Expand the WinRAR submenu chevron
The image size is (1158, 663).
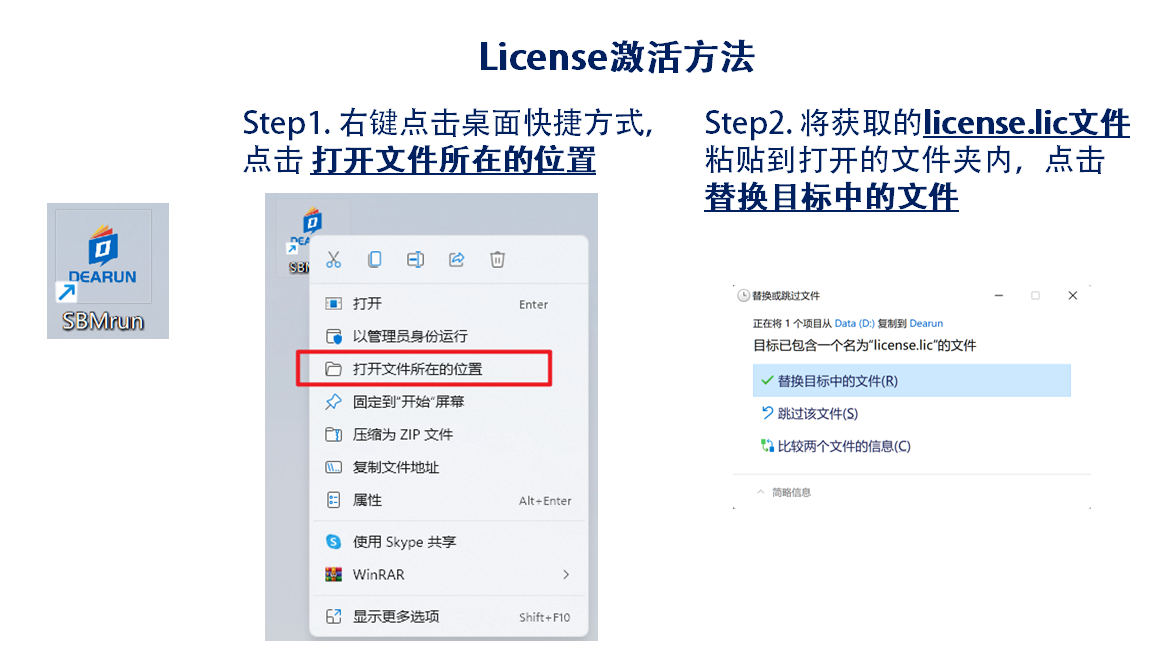tap(565, 574)
